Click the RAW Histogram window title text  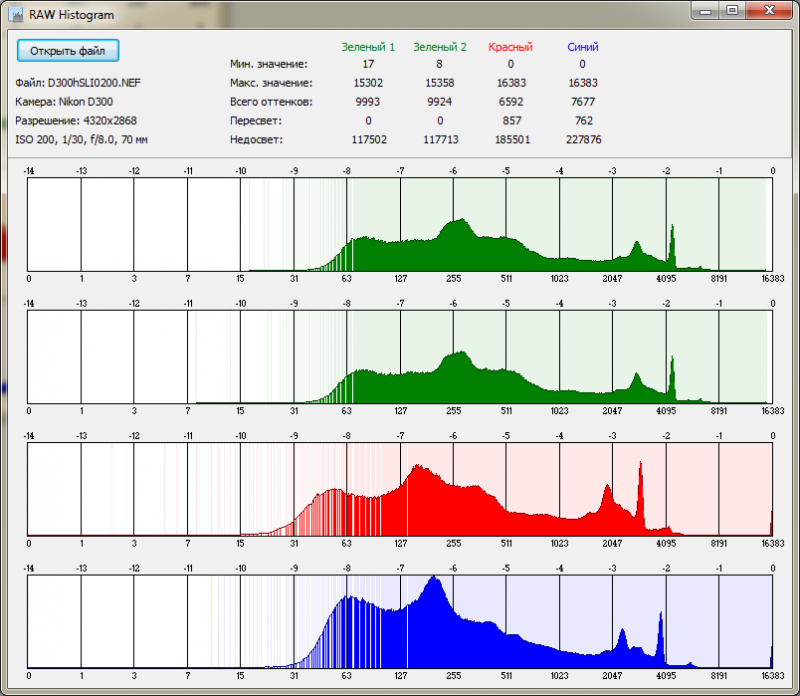(71, 15)
